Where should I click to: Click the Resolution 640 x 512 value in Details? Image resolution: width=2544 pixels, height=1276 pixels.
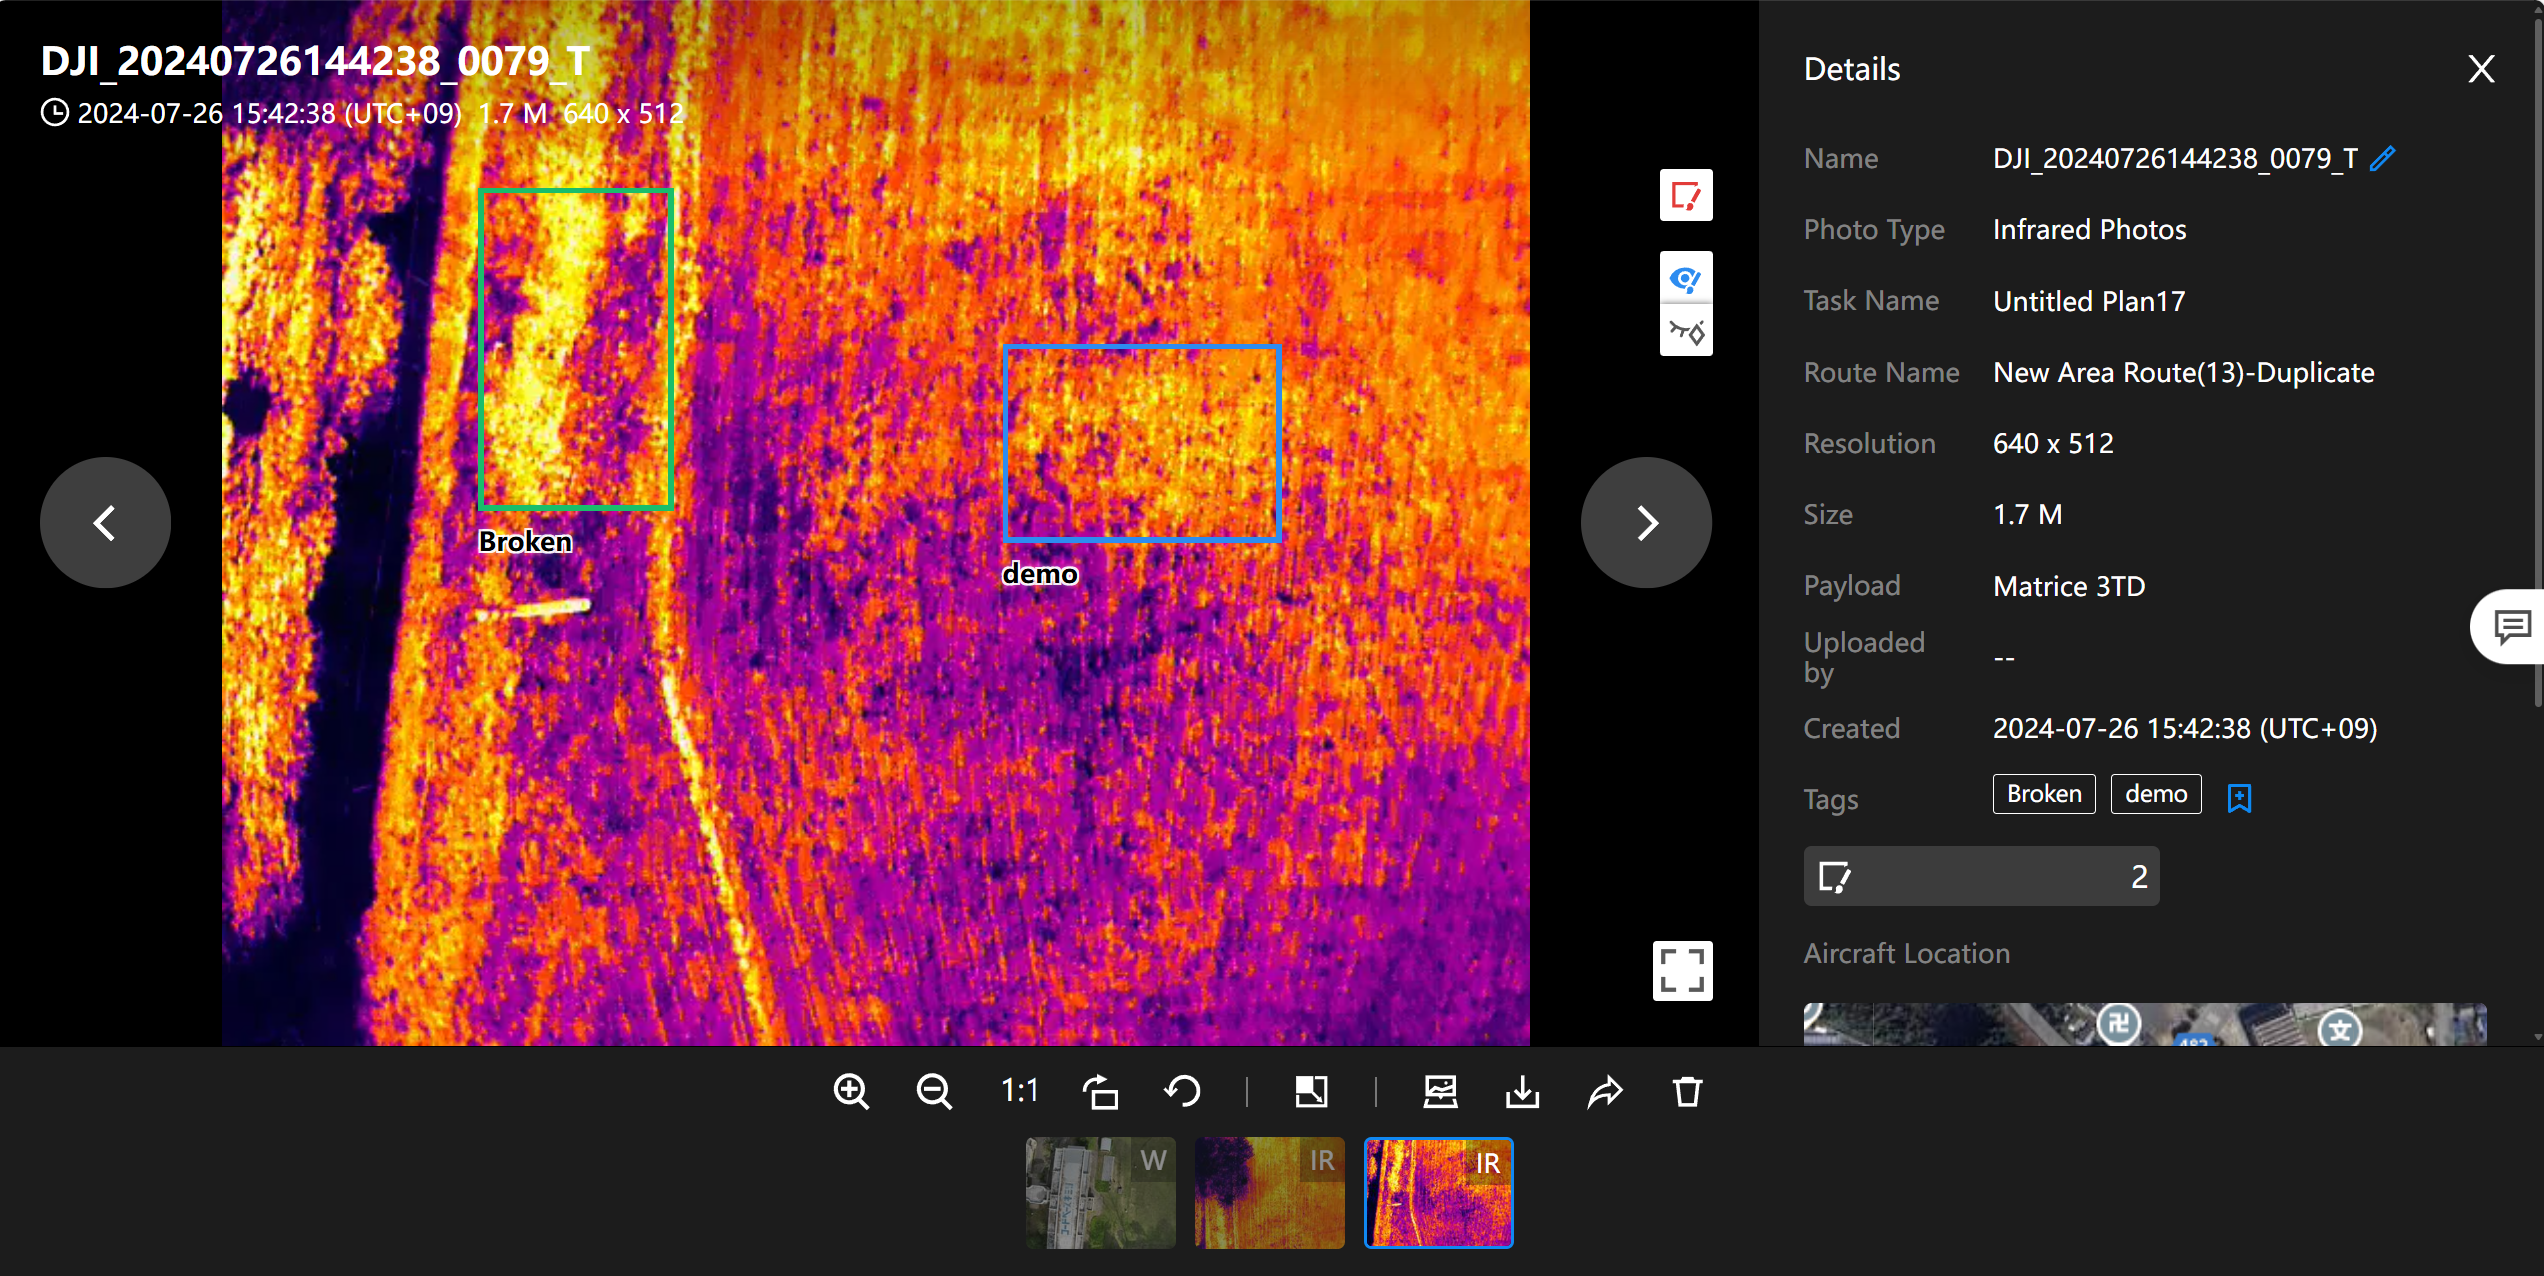click(x=2053, y=443)
